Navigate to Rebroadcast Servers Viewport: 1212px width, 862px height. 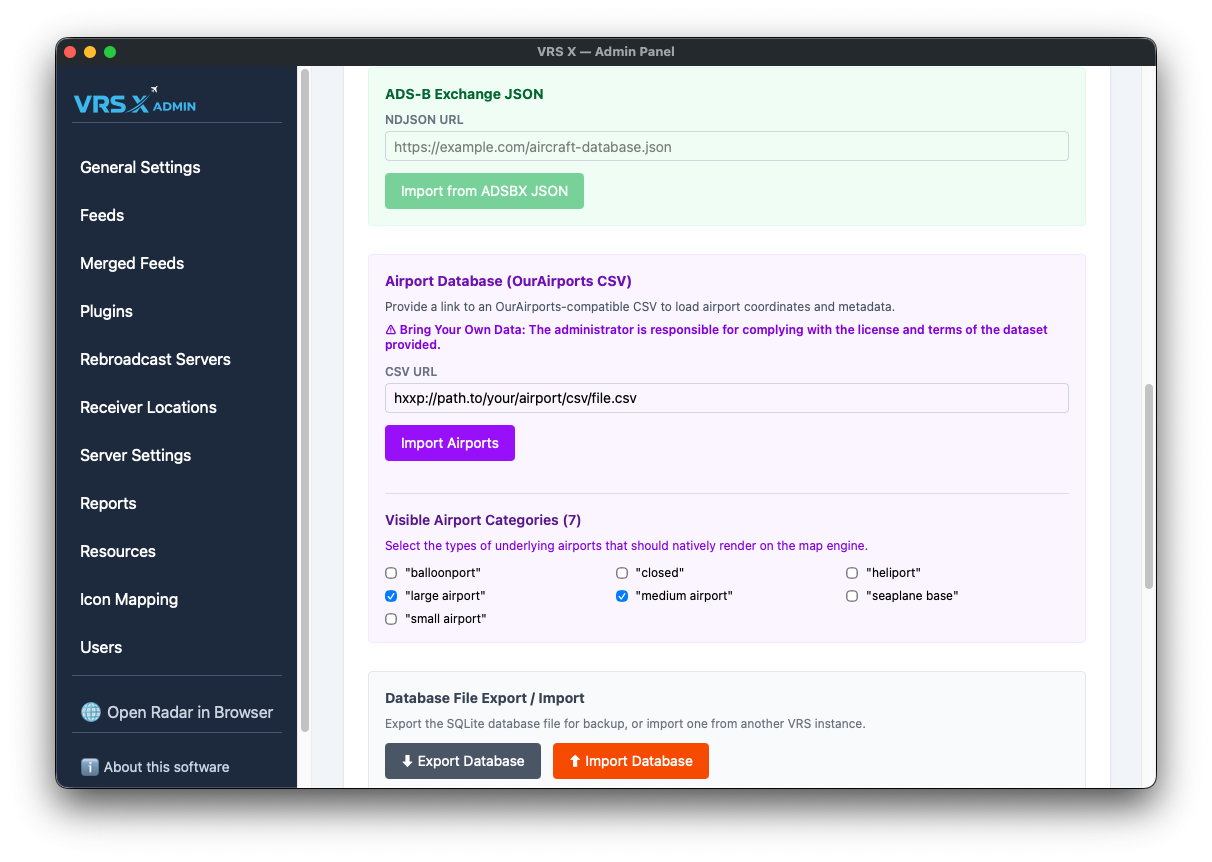(x=155, y=359)
